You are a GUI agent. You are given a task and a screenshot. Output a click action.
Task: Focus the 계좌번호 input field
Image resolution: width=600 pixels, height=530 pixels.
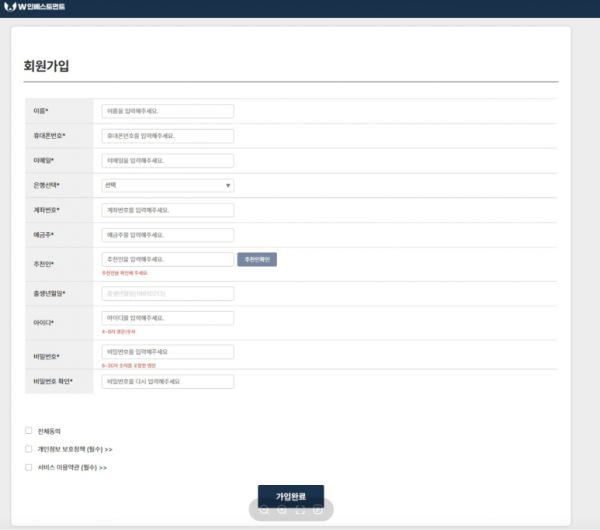(168, 210)
